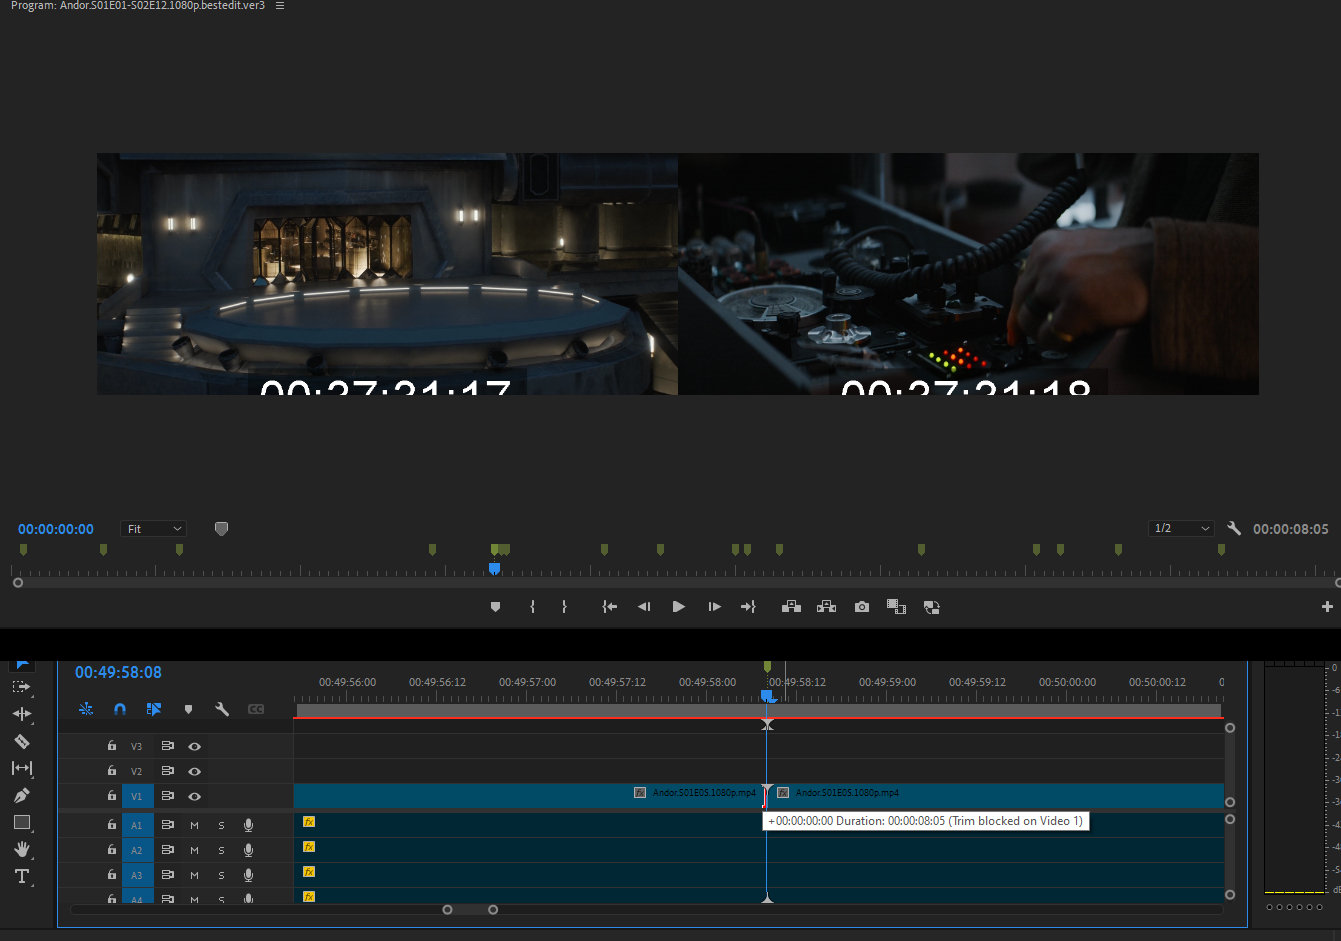Click the program timecode 00:00:00:00
1341x941 pixels.
coord(56,529)
